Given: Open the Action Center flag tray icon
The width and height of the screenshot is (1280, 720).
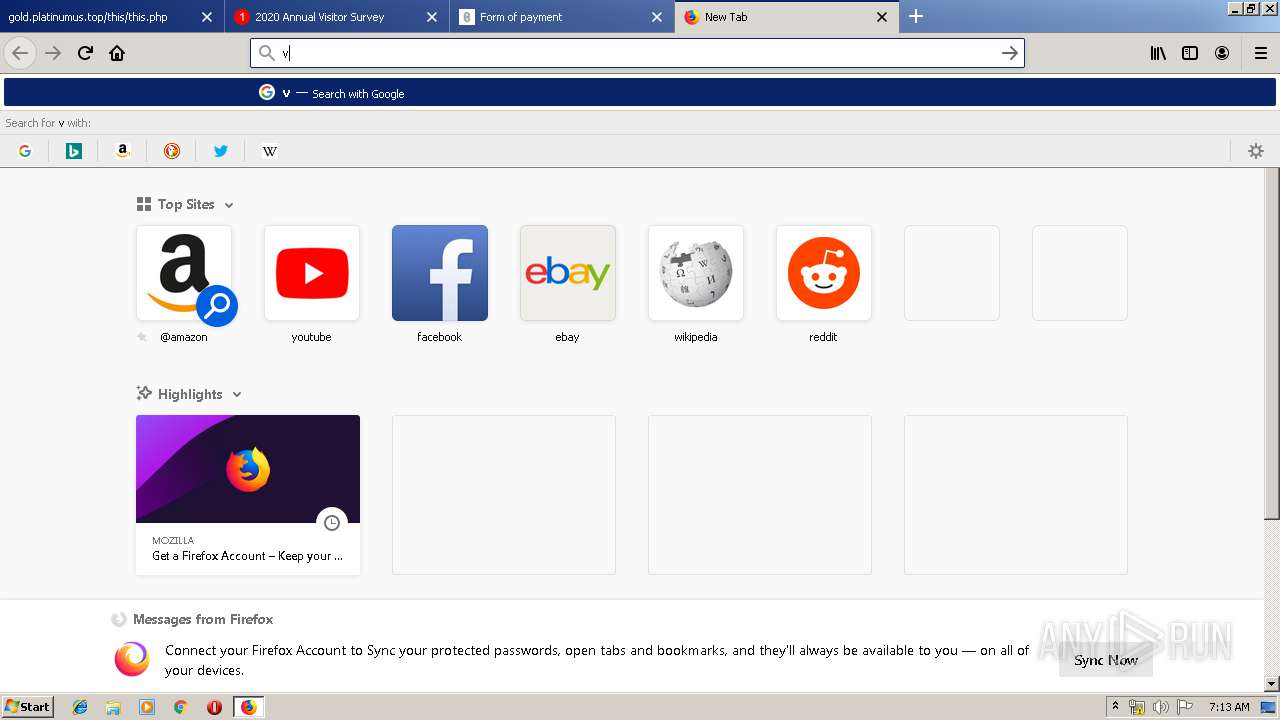Looking at the screenshot, I should tap(1183, 707).
